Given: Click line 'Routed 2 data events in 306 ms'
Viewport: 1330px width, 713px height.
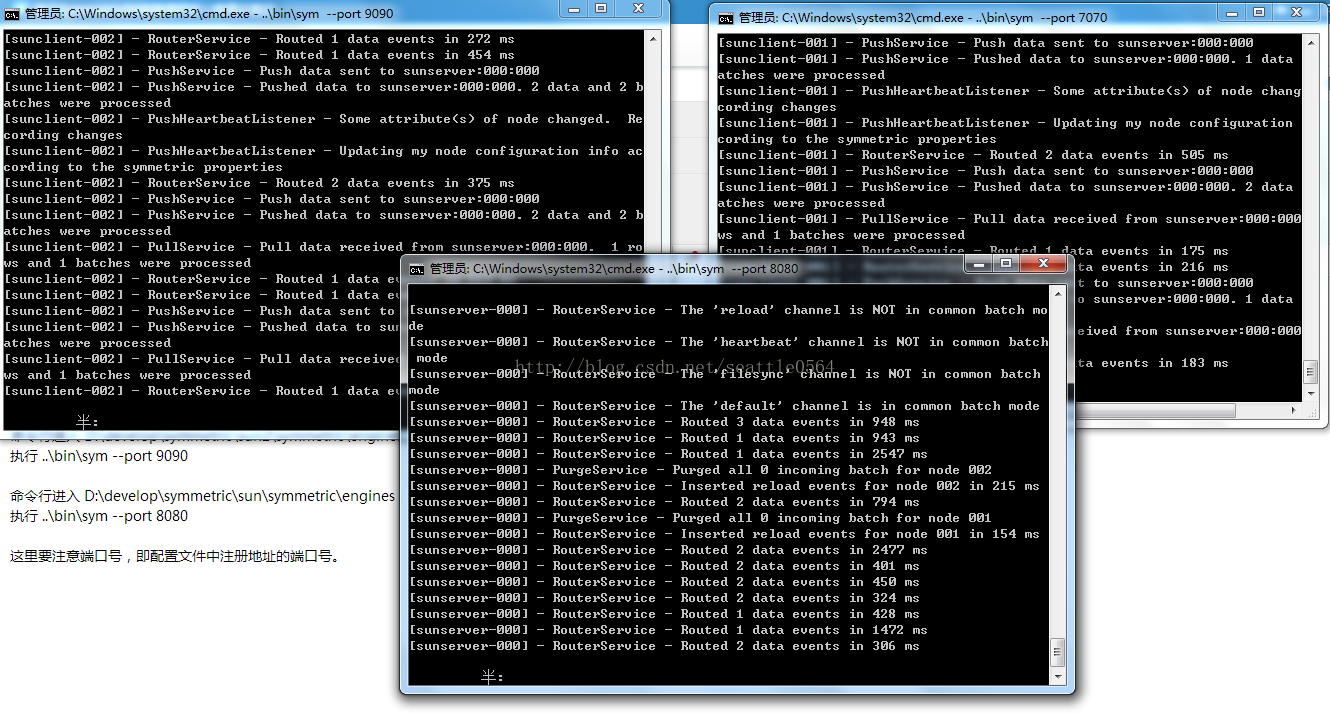Looking at the screenshot, I should click(664, 646).
